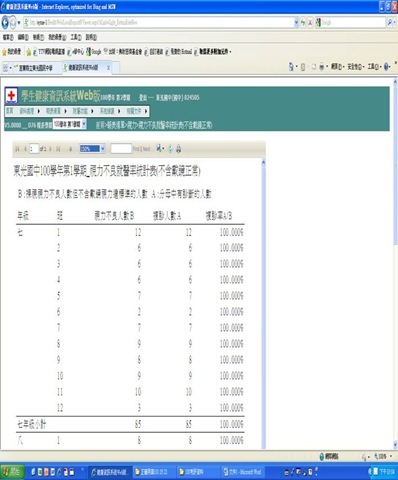The height and width of the screenshot is (480, 398).
Task: Open the 說明 (Help) menu
Action: tap(91, 37)
